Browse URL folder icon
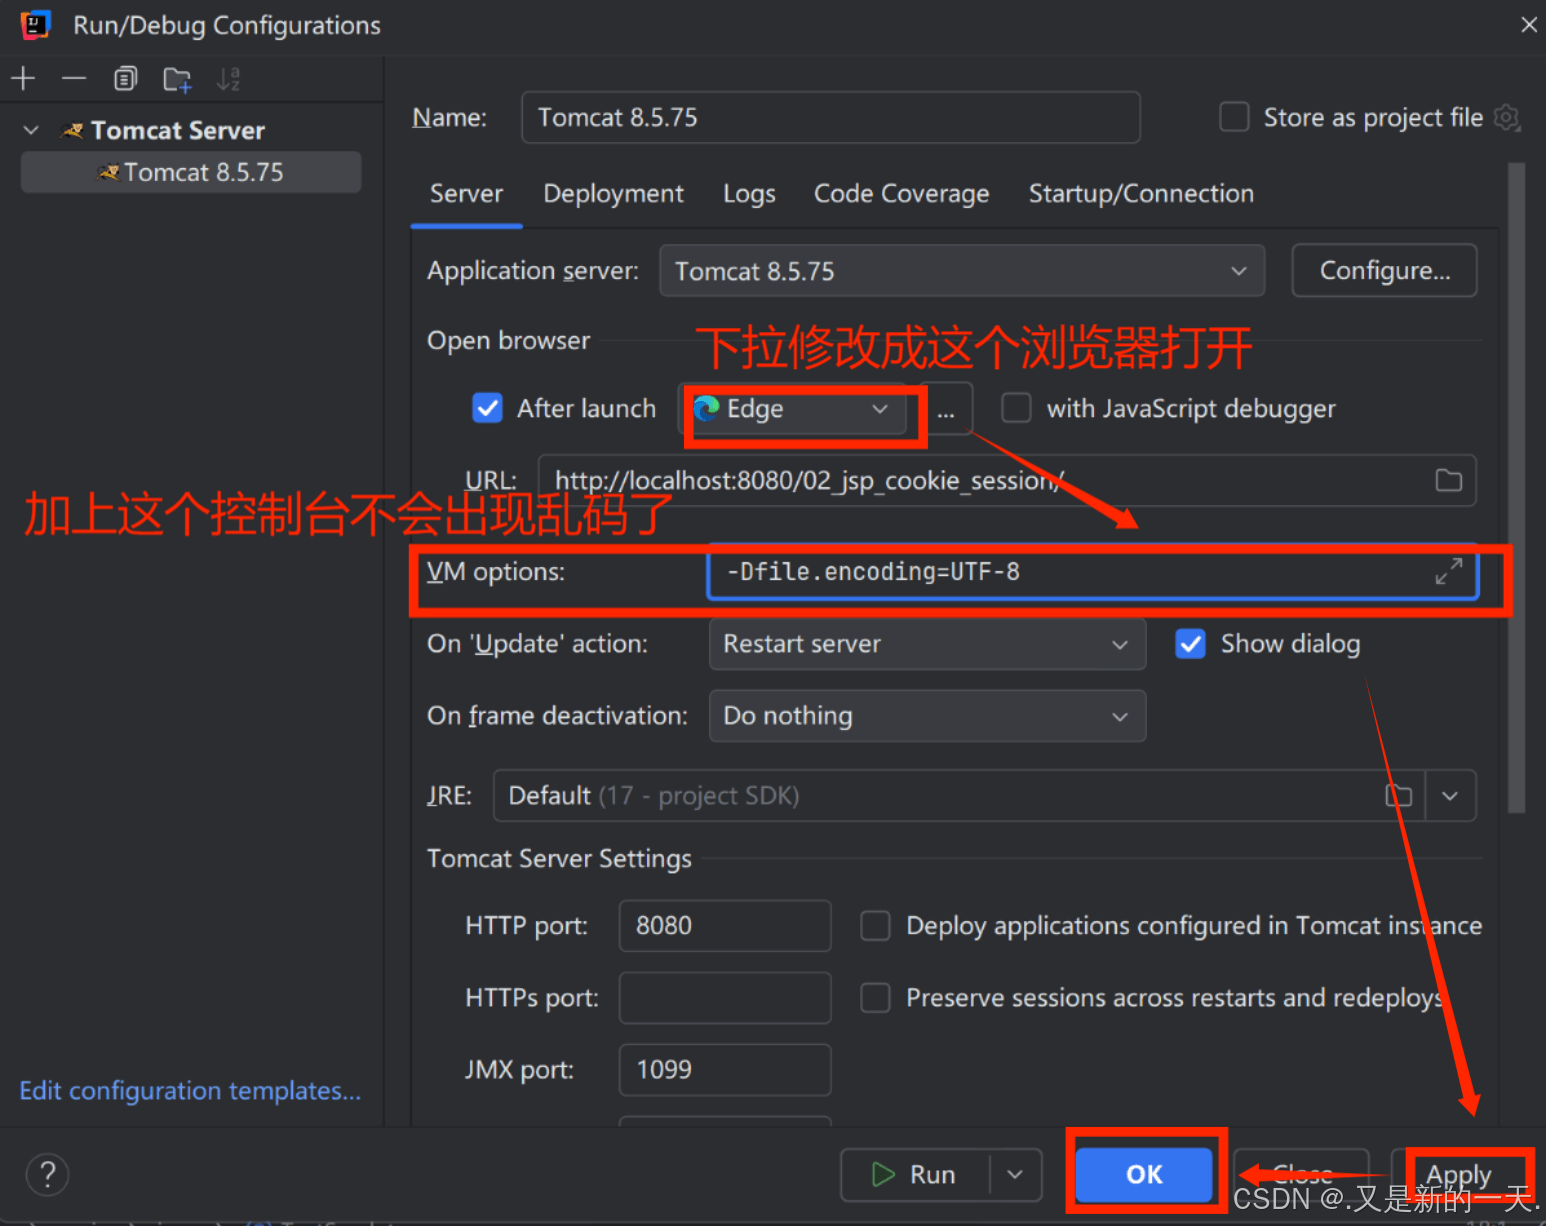This screenshot has width=1546, height=1226. (x=1449, y=480)
